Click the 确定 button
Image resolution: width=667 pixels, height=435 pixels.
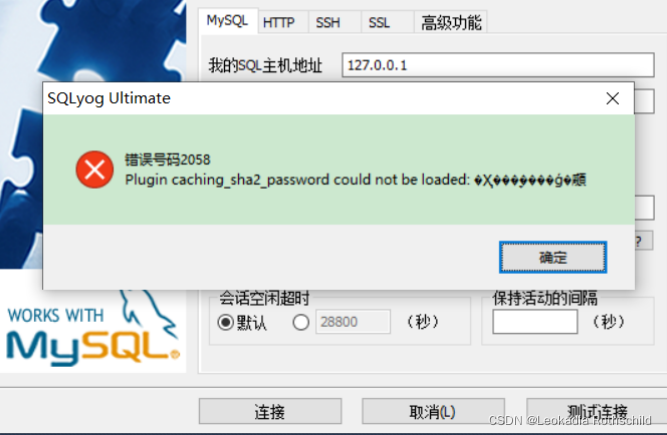click(553, 257)
